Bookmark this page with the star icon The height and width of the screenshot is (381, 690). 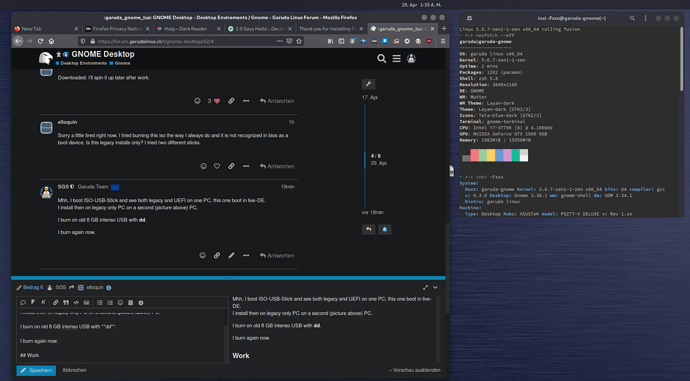[299, 41]
